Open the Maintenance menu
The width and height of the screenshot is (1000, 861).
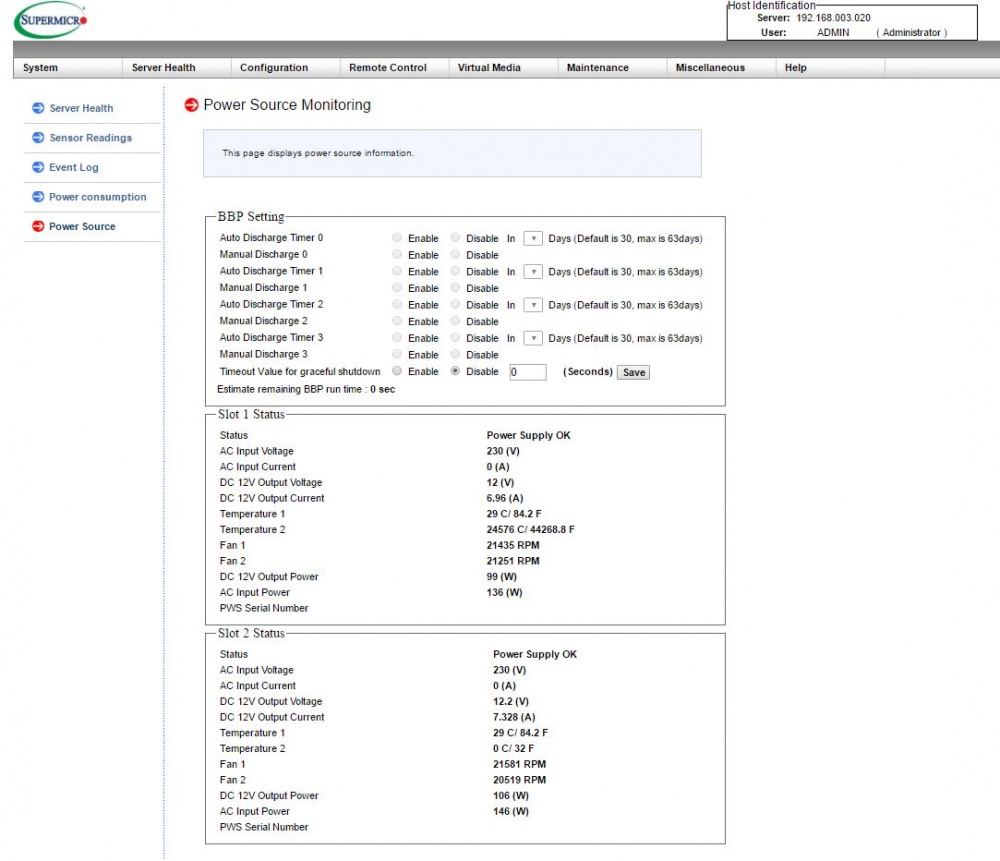596,67
